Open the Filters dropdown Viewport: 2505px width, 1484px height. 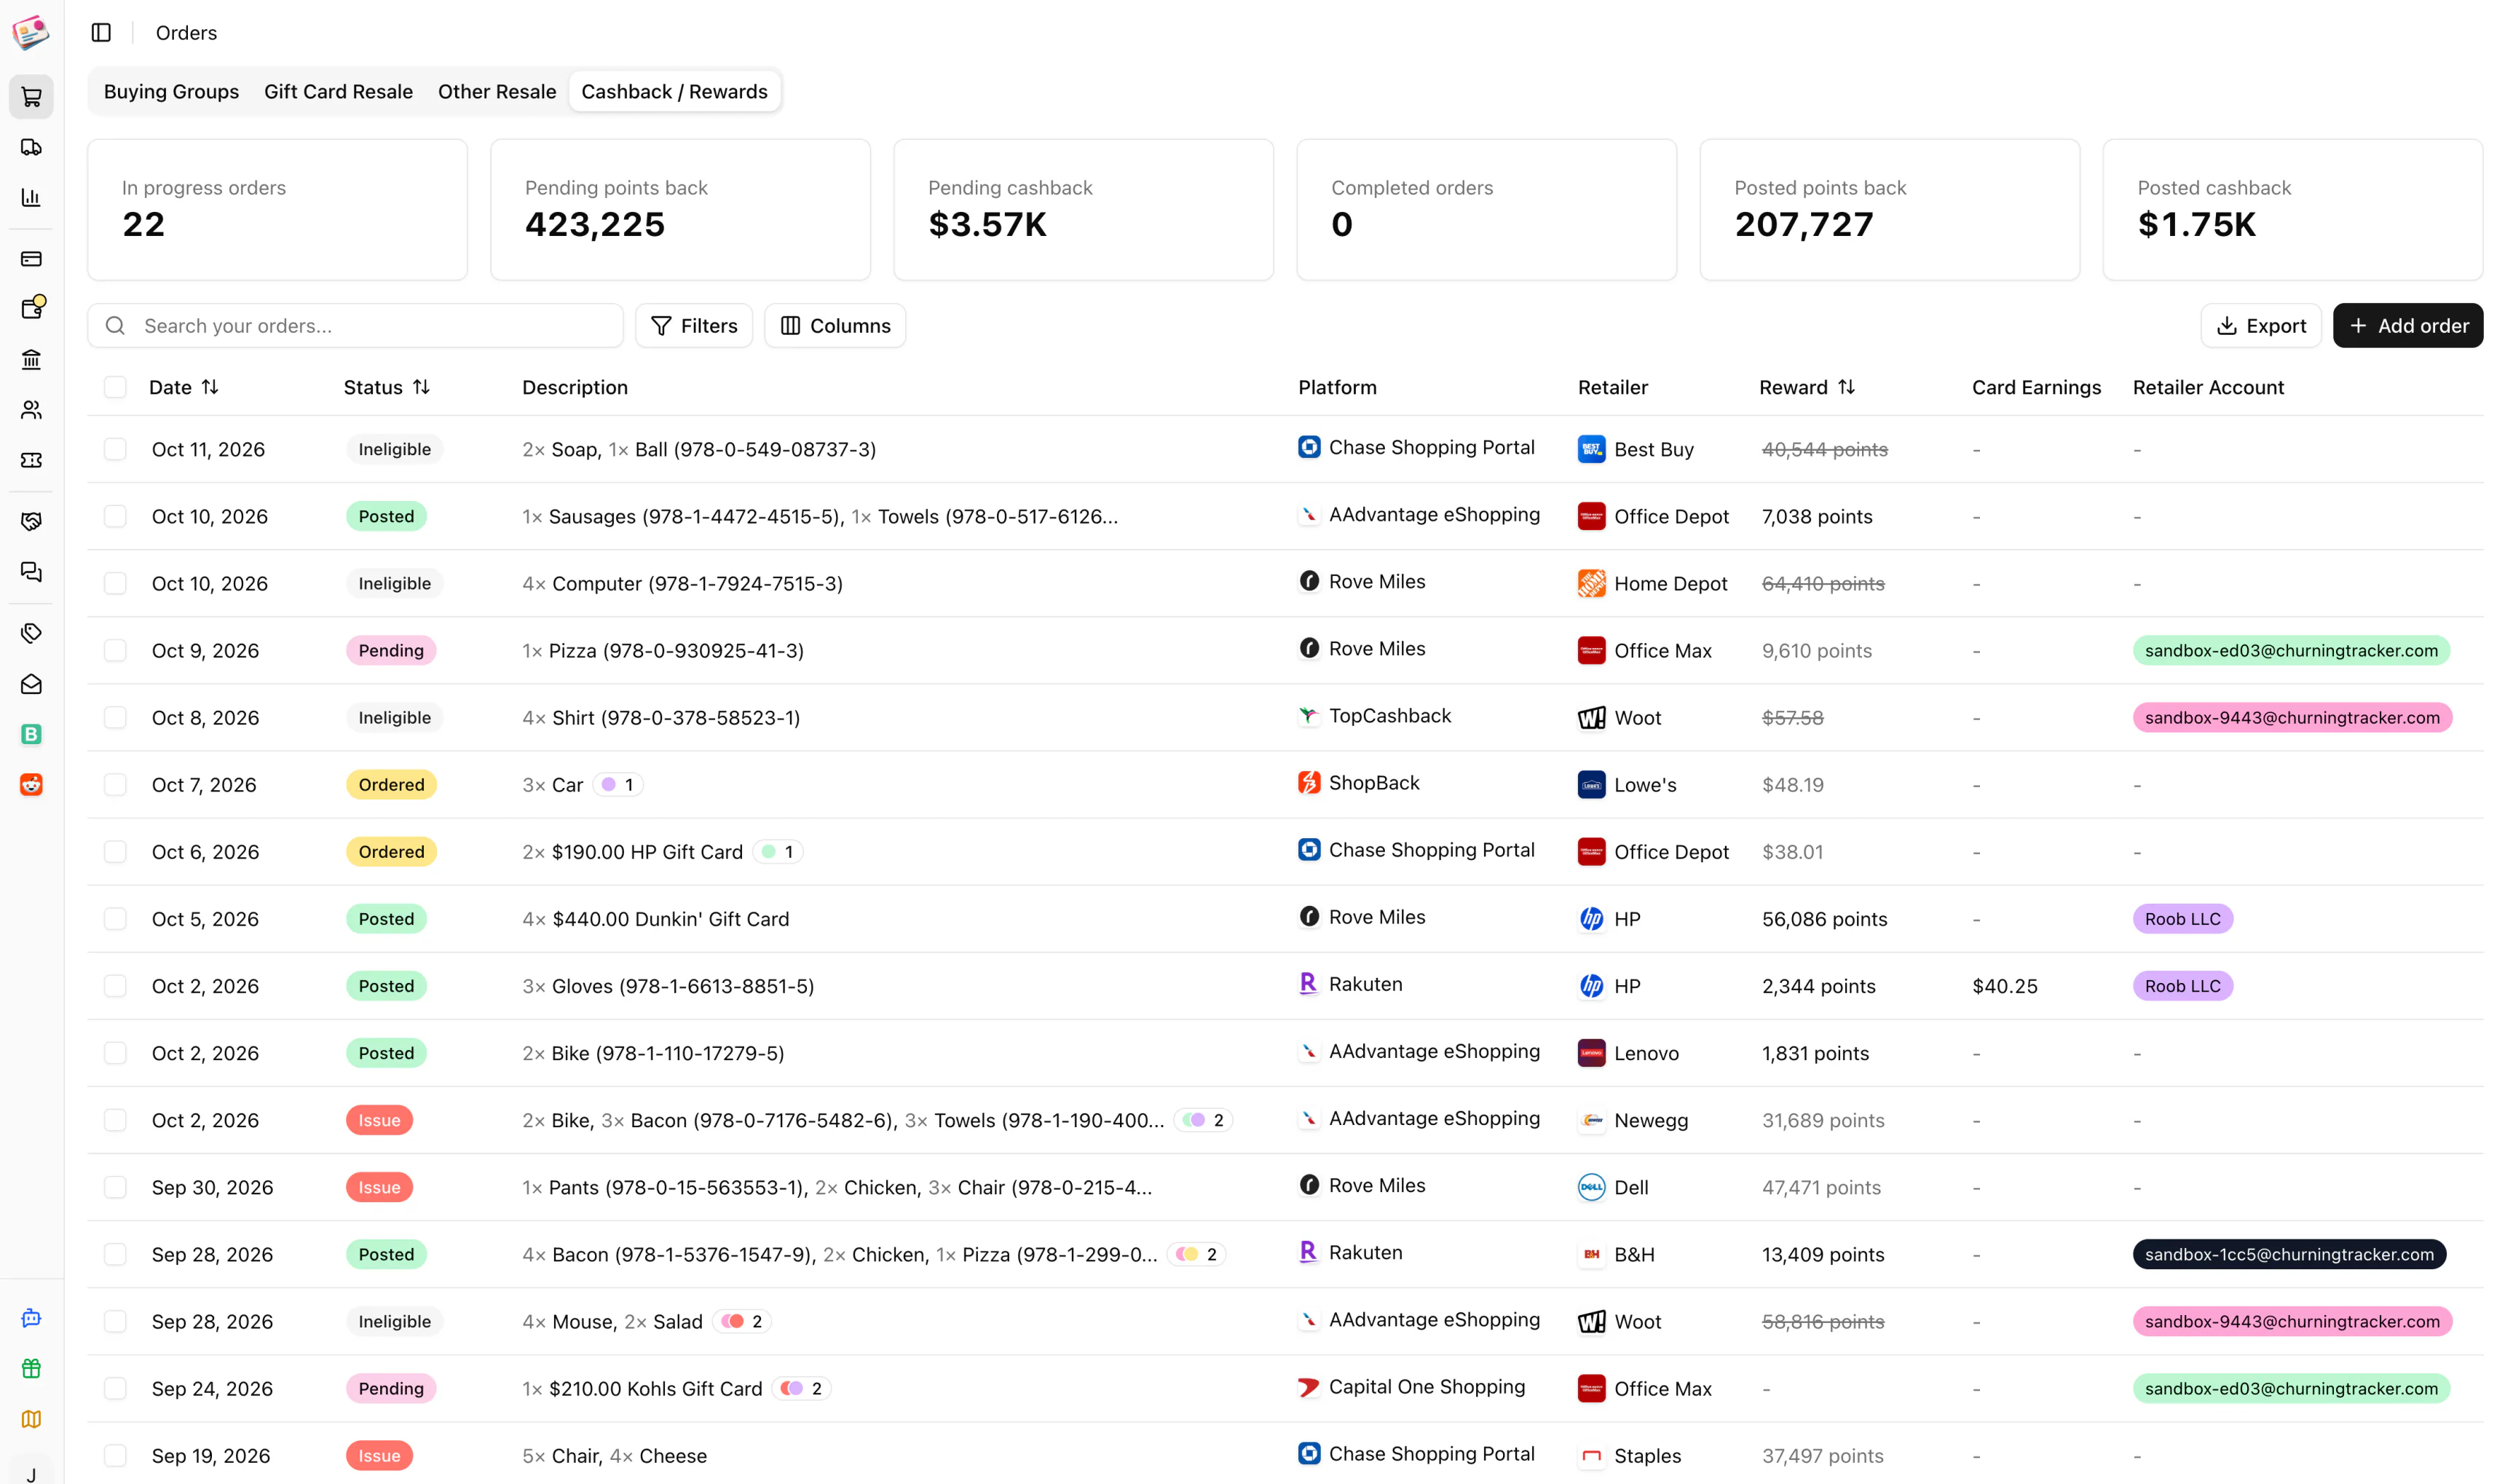693,326
